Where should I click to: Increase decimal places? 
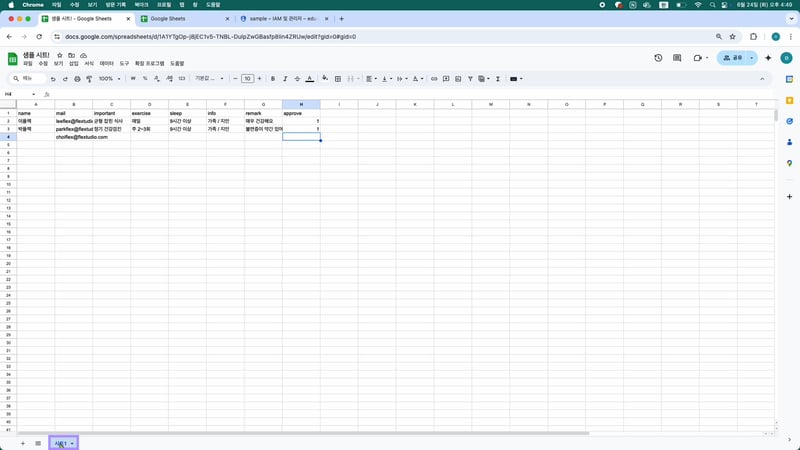coord(169,79)
